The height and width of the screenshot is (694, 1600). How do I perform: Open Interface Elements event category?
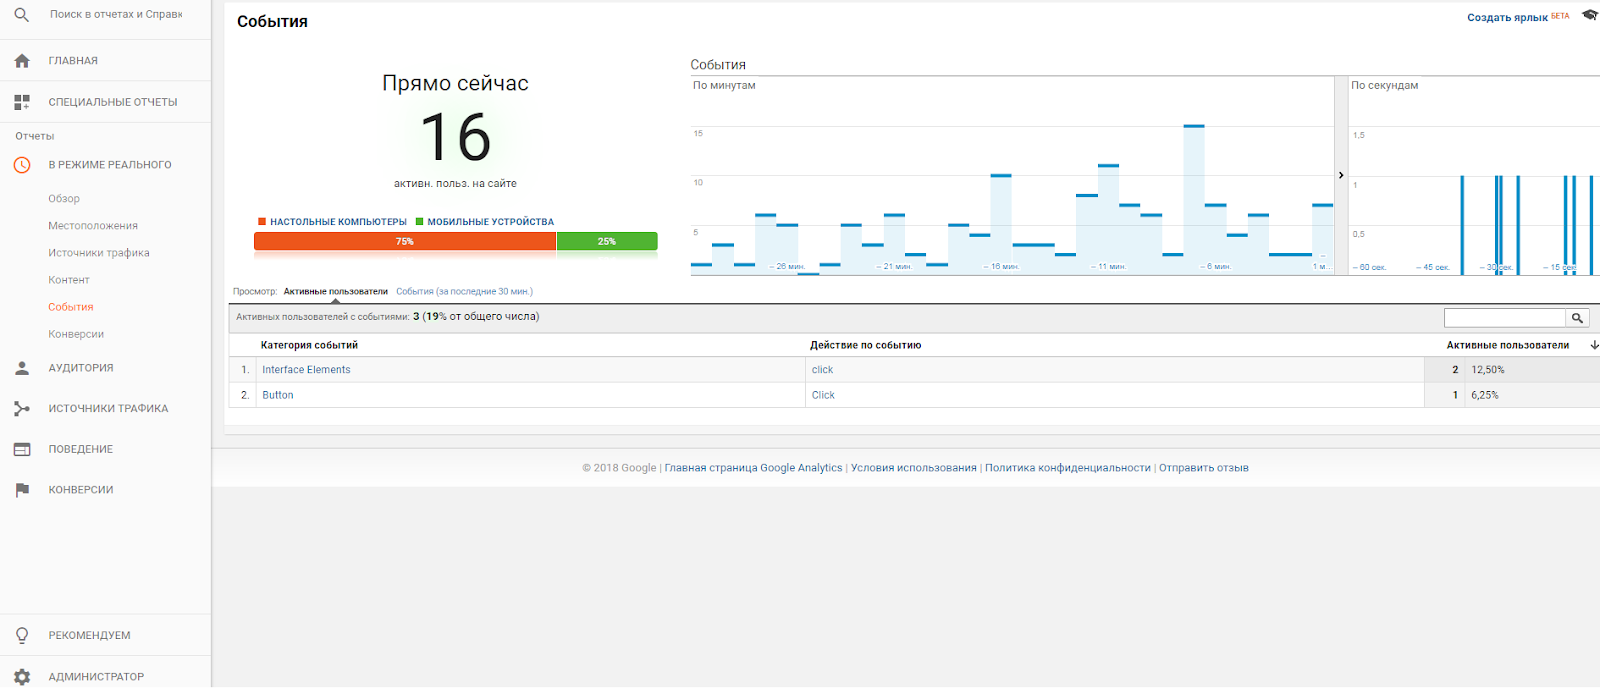click(x=306, y=370)
